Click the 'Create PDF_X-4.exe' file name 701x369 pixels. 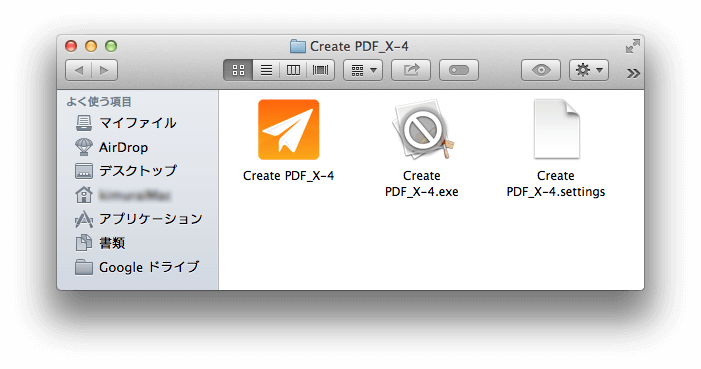(422, 184)
